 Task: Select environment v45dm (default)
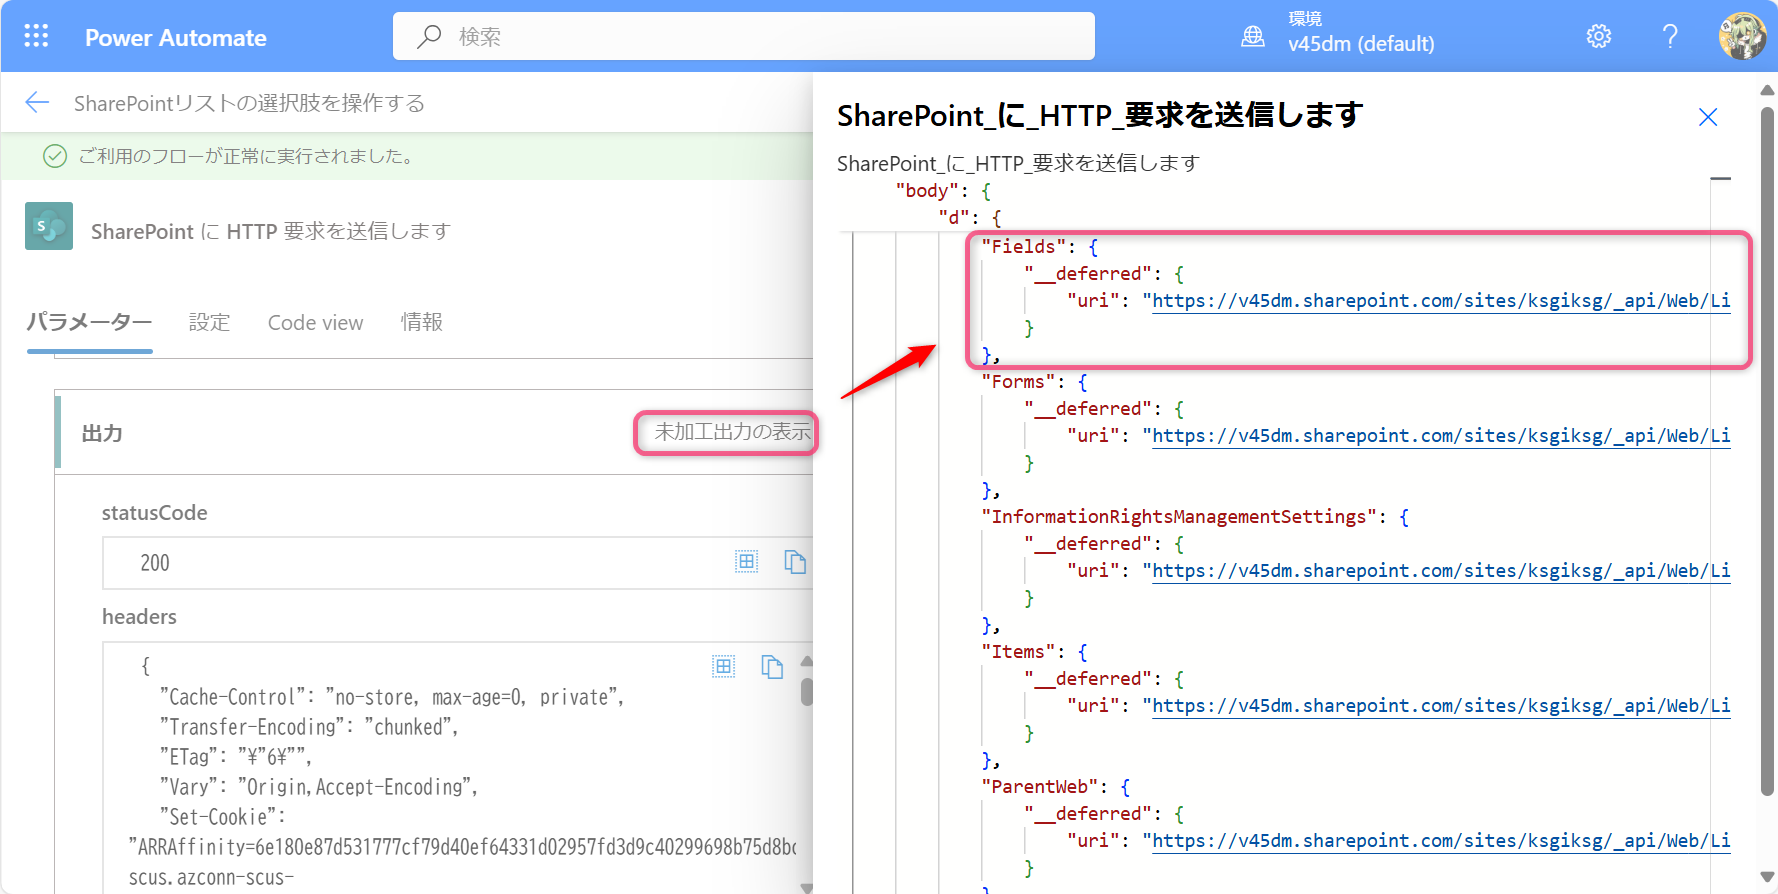click(x=1361, y=44)
